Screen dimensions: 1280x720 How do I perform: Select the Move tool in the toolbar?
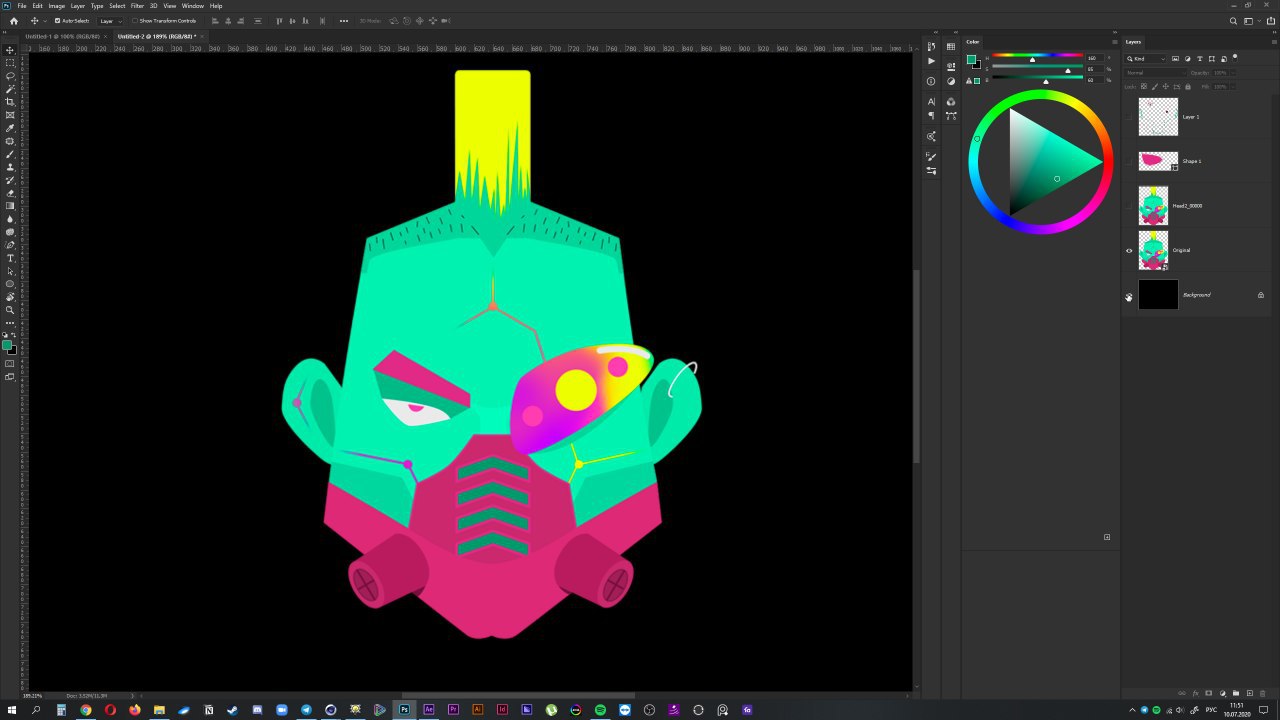point(10,50)
